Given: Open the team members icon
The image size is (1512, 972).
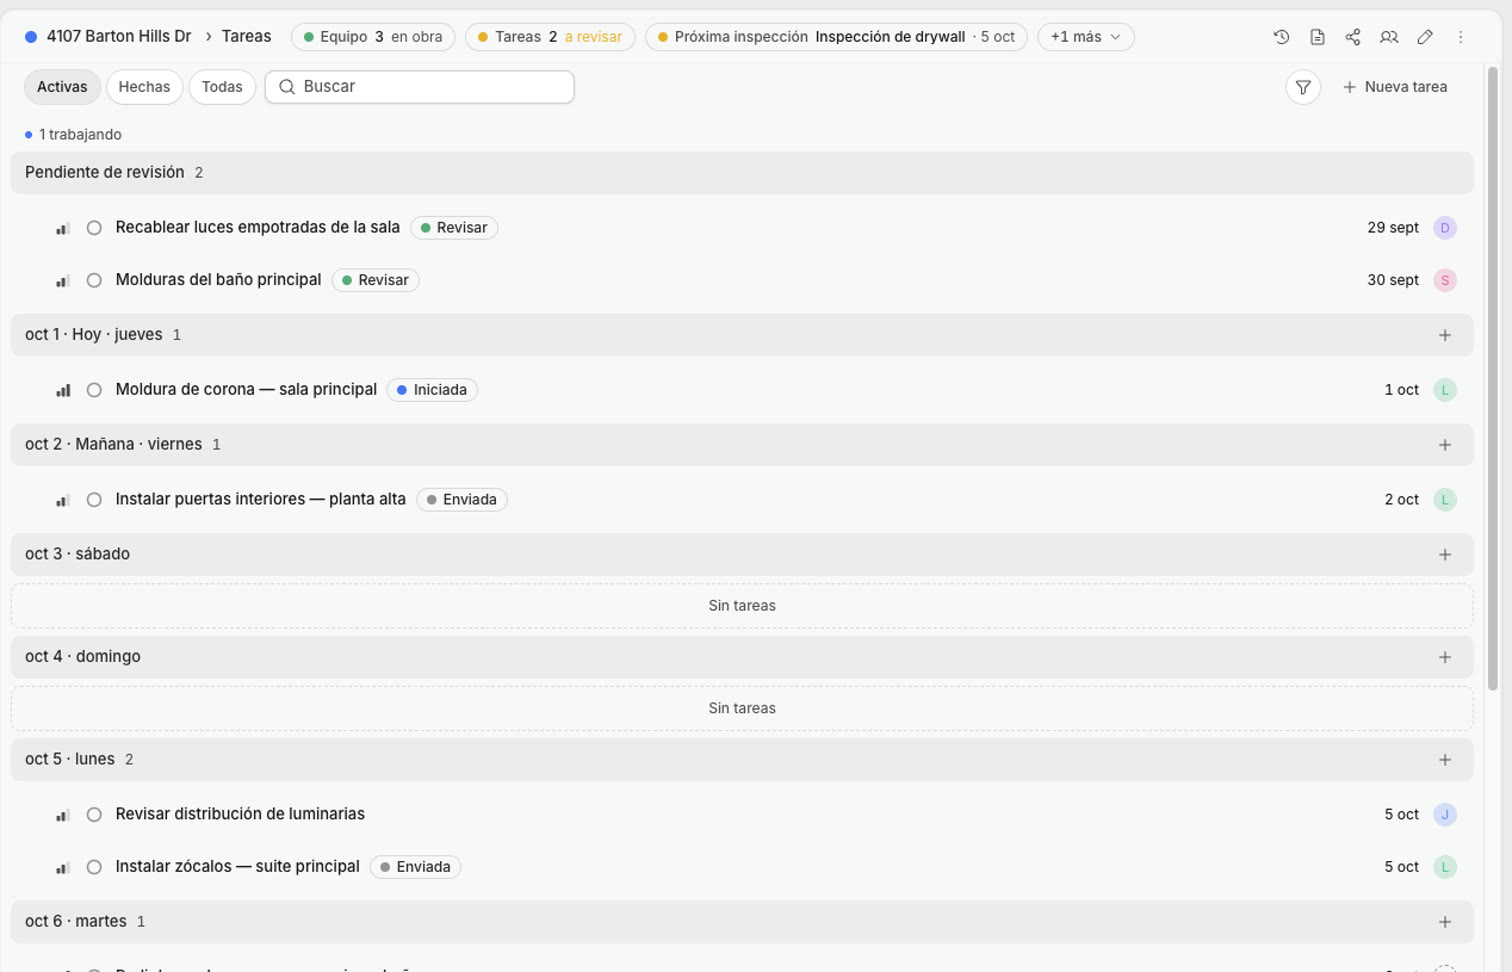Looking at the screenshot, I should click(1389, 37).
